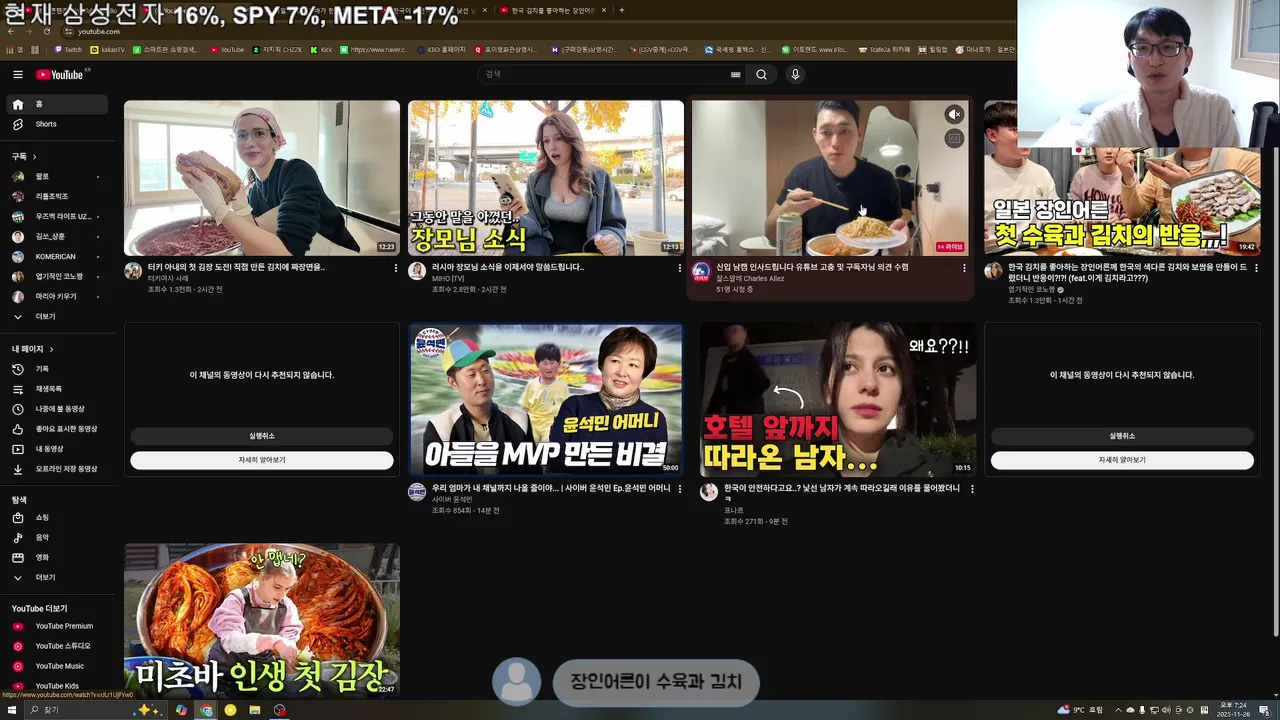Start voice search with microphone icon

point(795,75)
